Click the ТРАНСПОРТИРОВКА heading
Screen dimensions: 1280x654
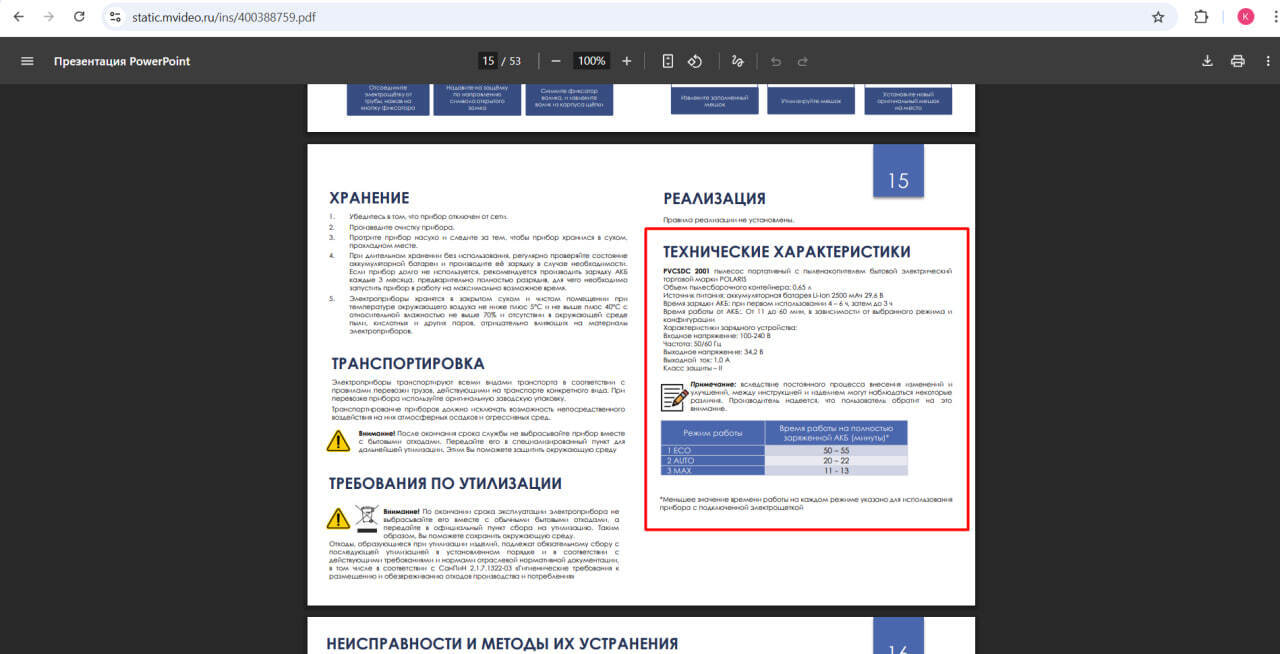pos(407,363)
